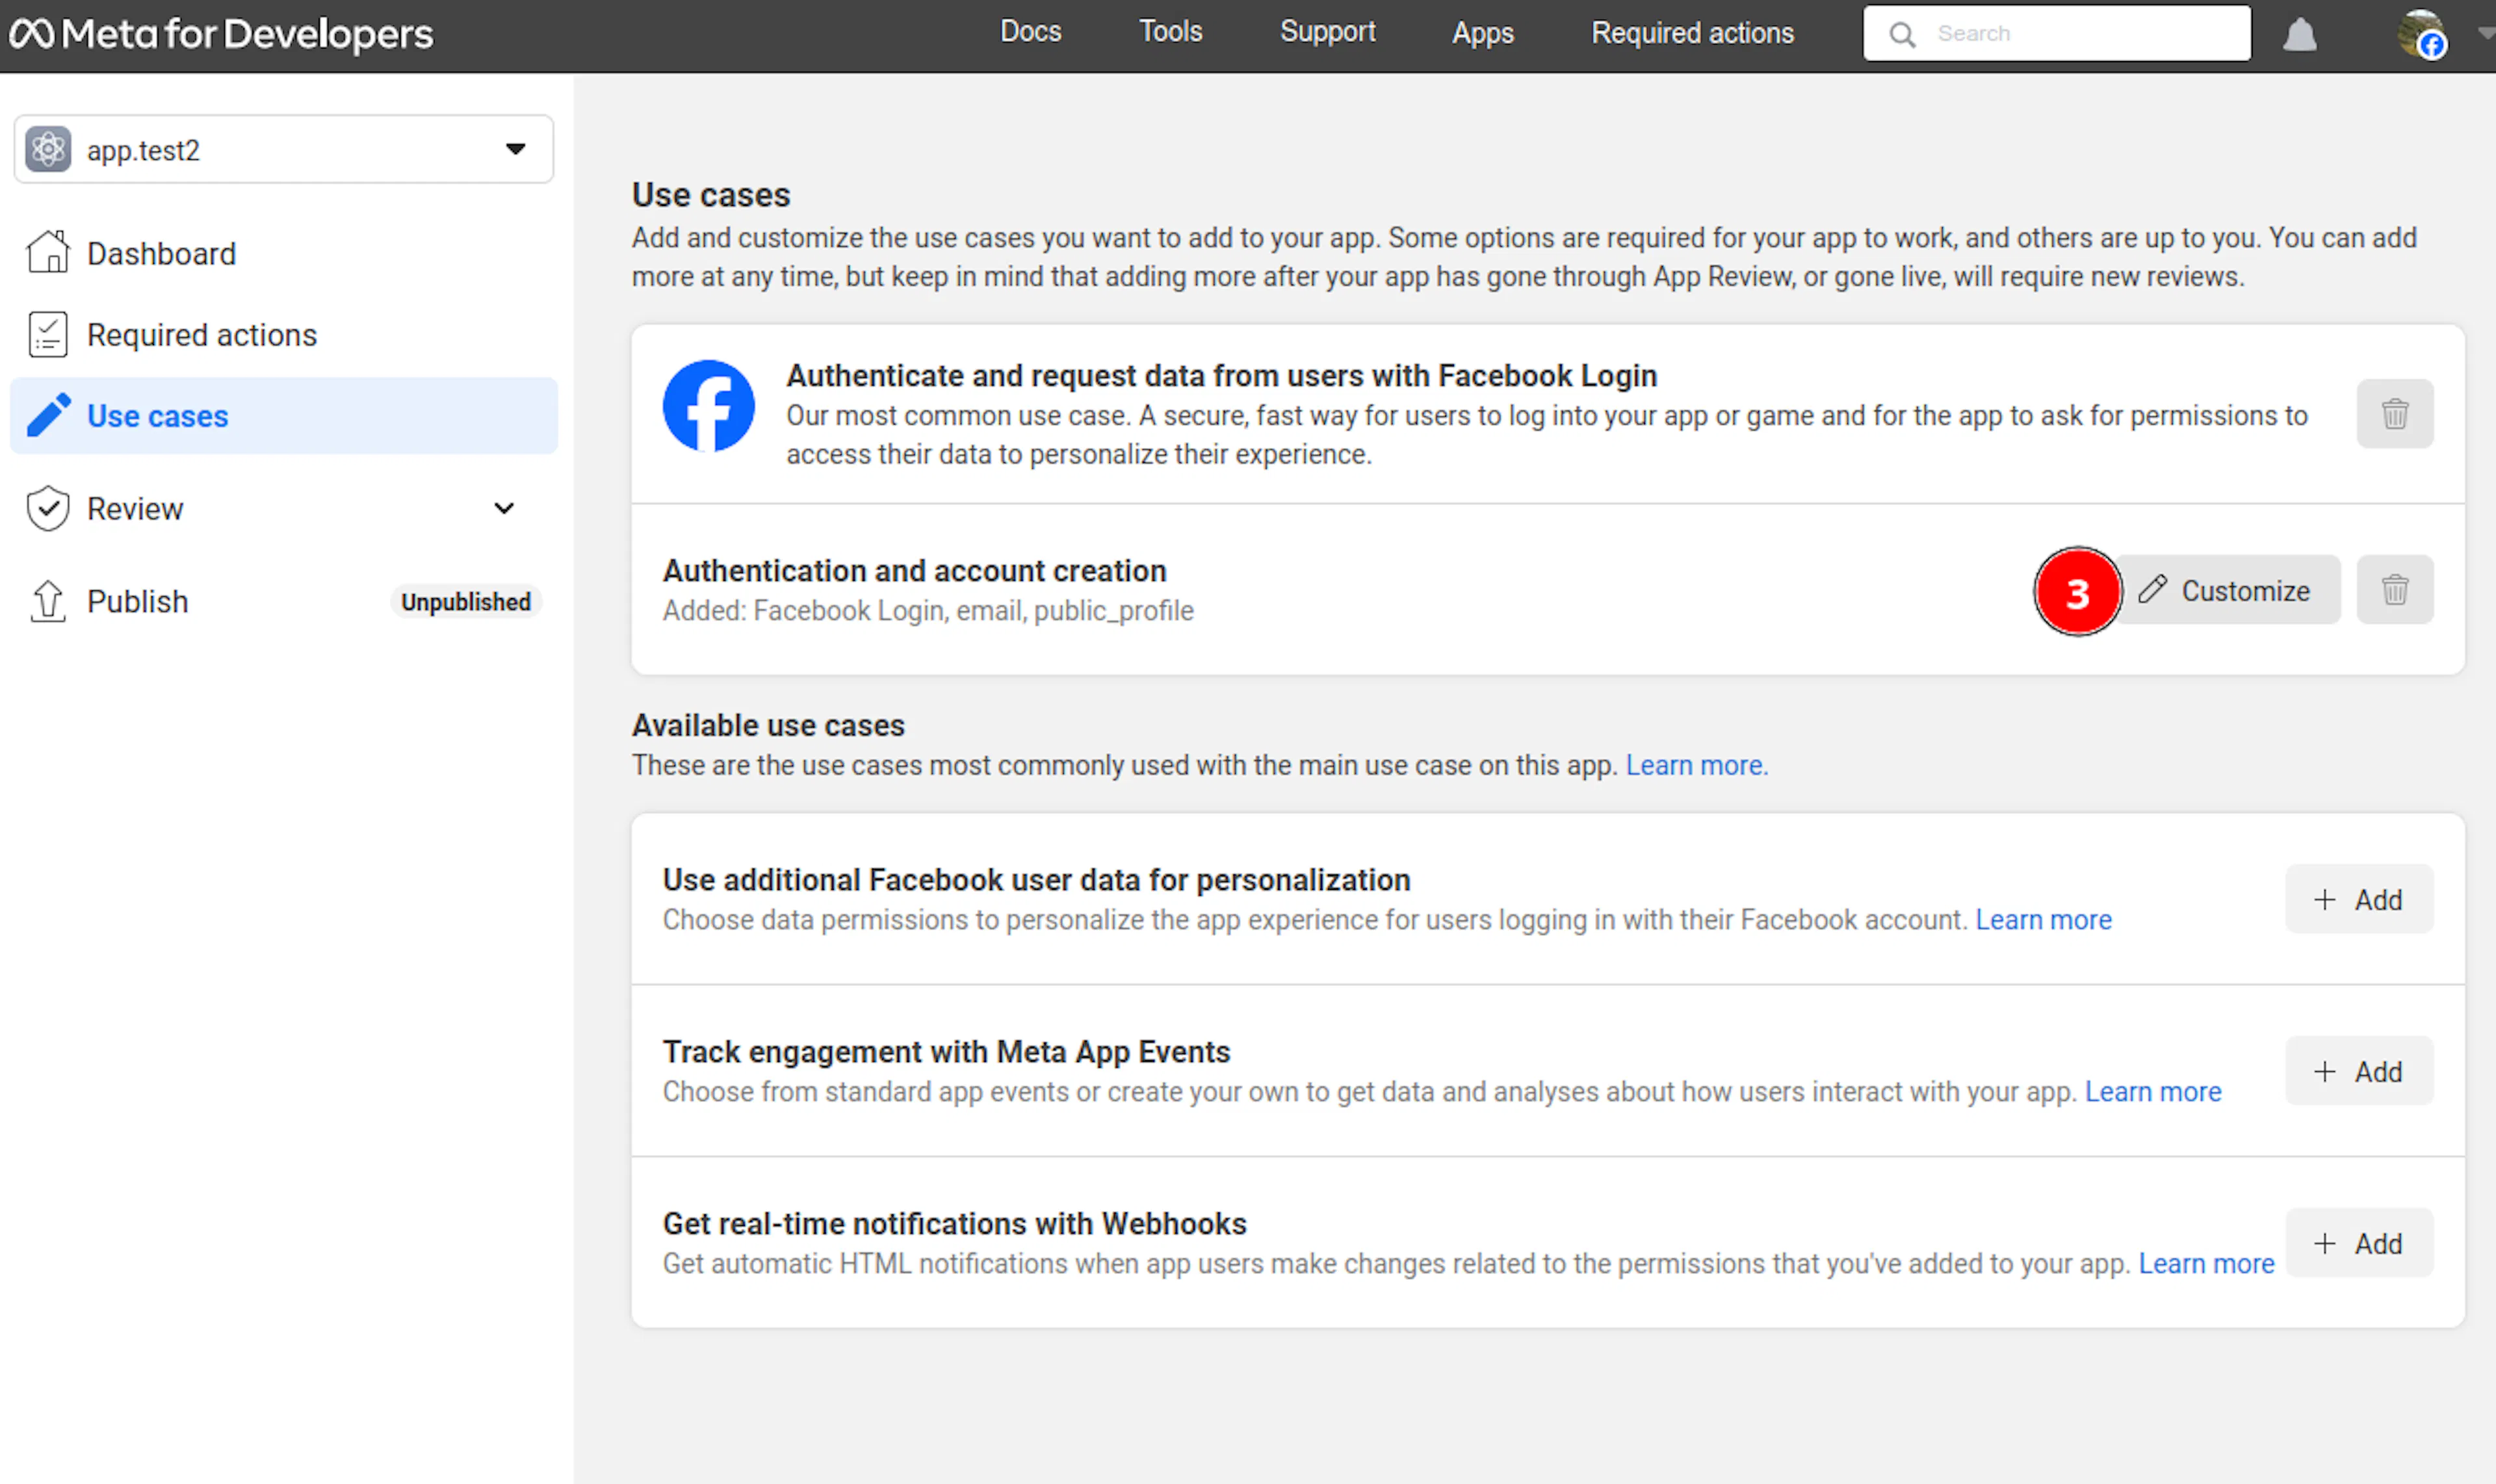Open Learn more for Facebook user data personalization
Image resolution: width=2496 pixels, height=1484 pixels.
pyautogui.click(x=2043, y=919)
